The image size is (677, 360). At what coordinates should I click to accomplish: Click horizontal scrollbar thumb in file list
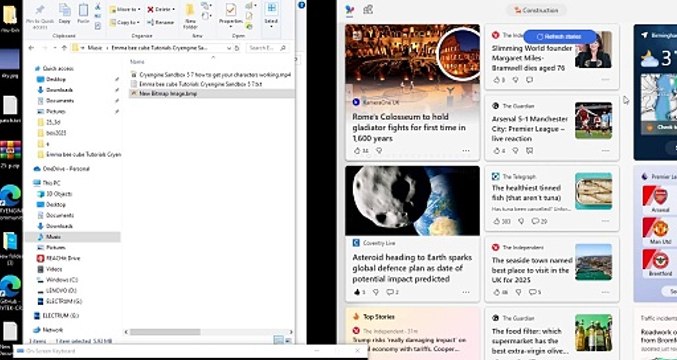click(x=165, y=332)
